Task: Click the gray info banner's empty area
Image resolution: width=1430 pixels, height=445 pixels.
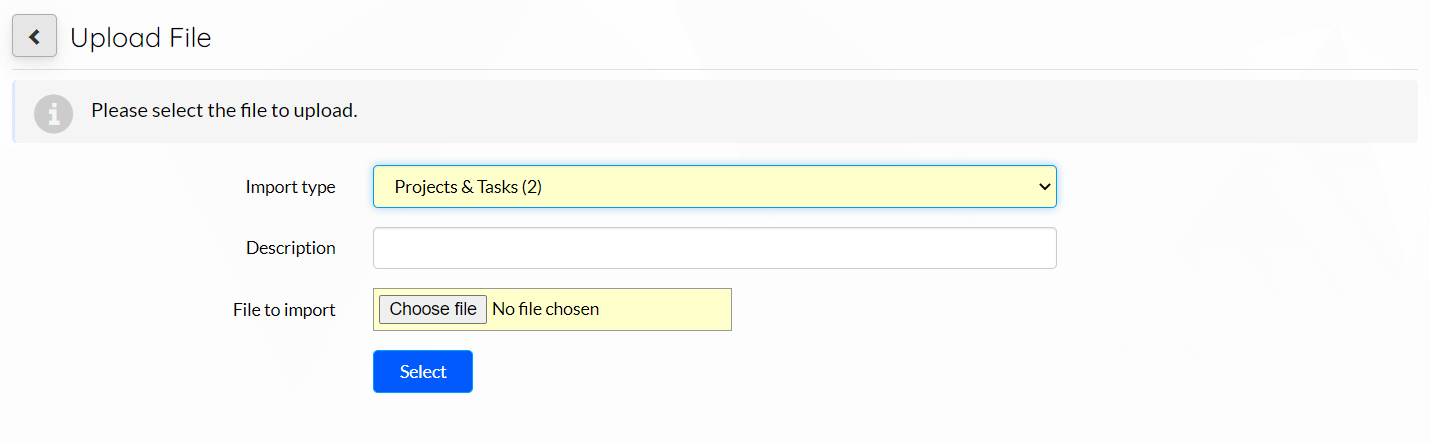Action: (880, 111)
